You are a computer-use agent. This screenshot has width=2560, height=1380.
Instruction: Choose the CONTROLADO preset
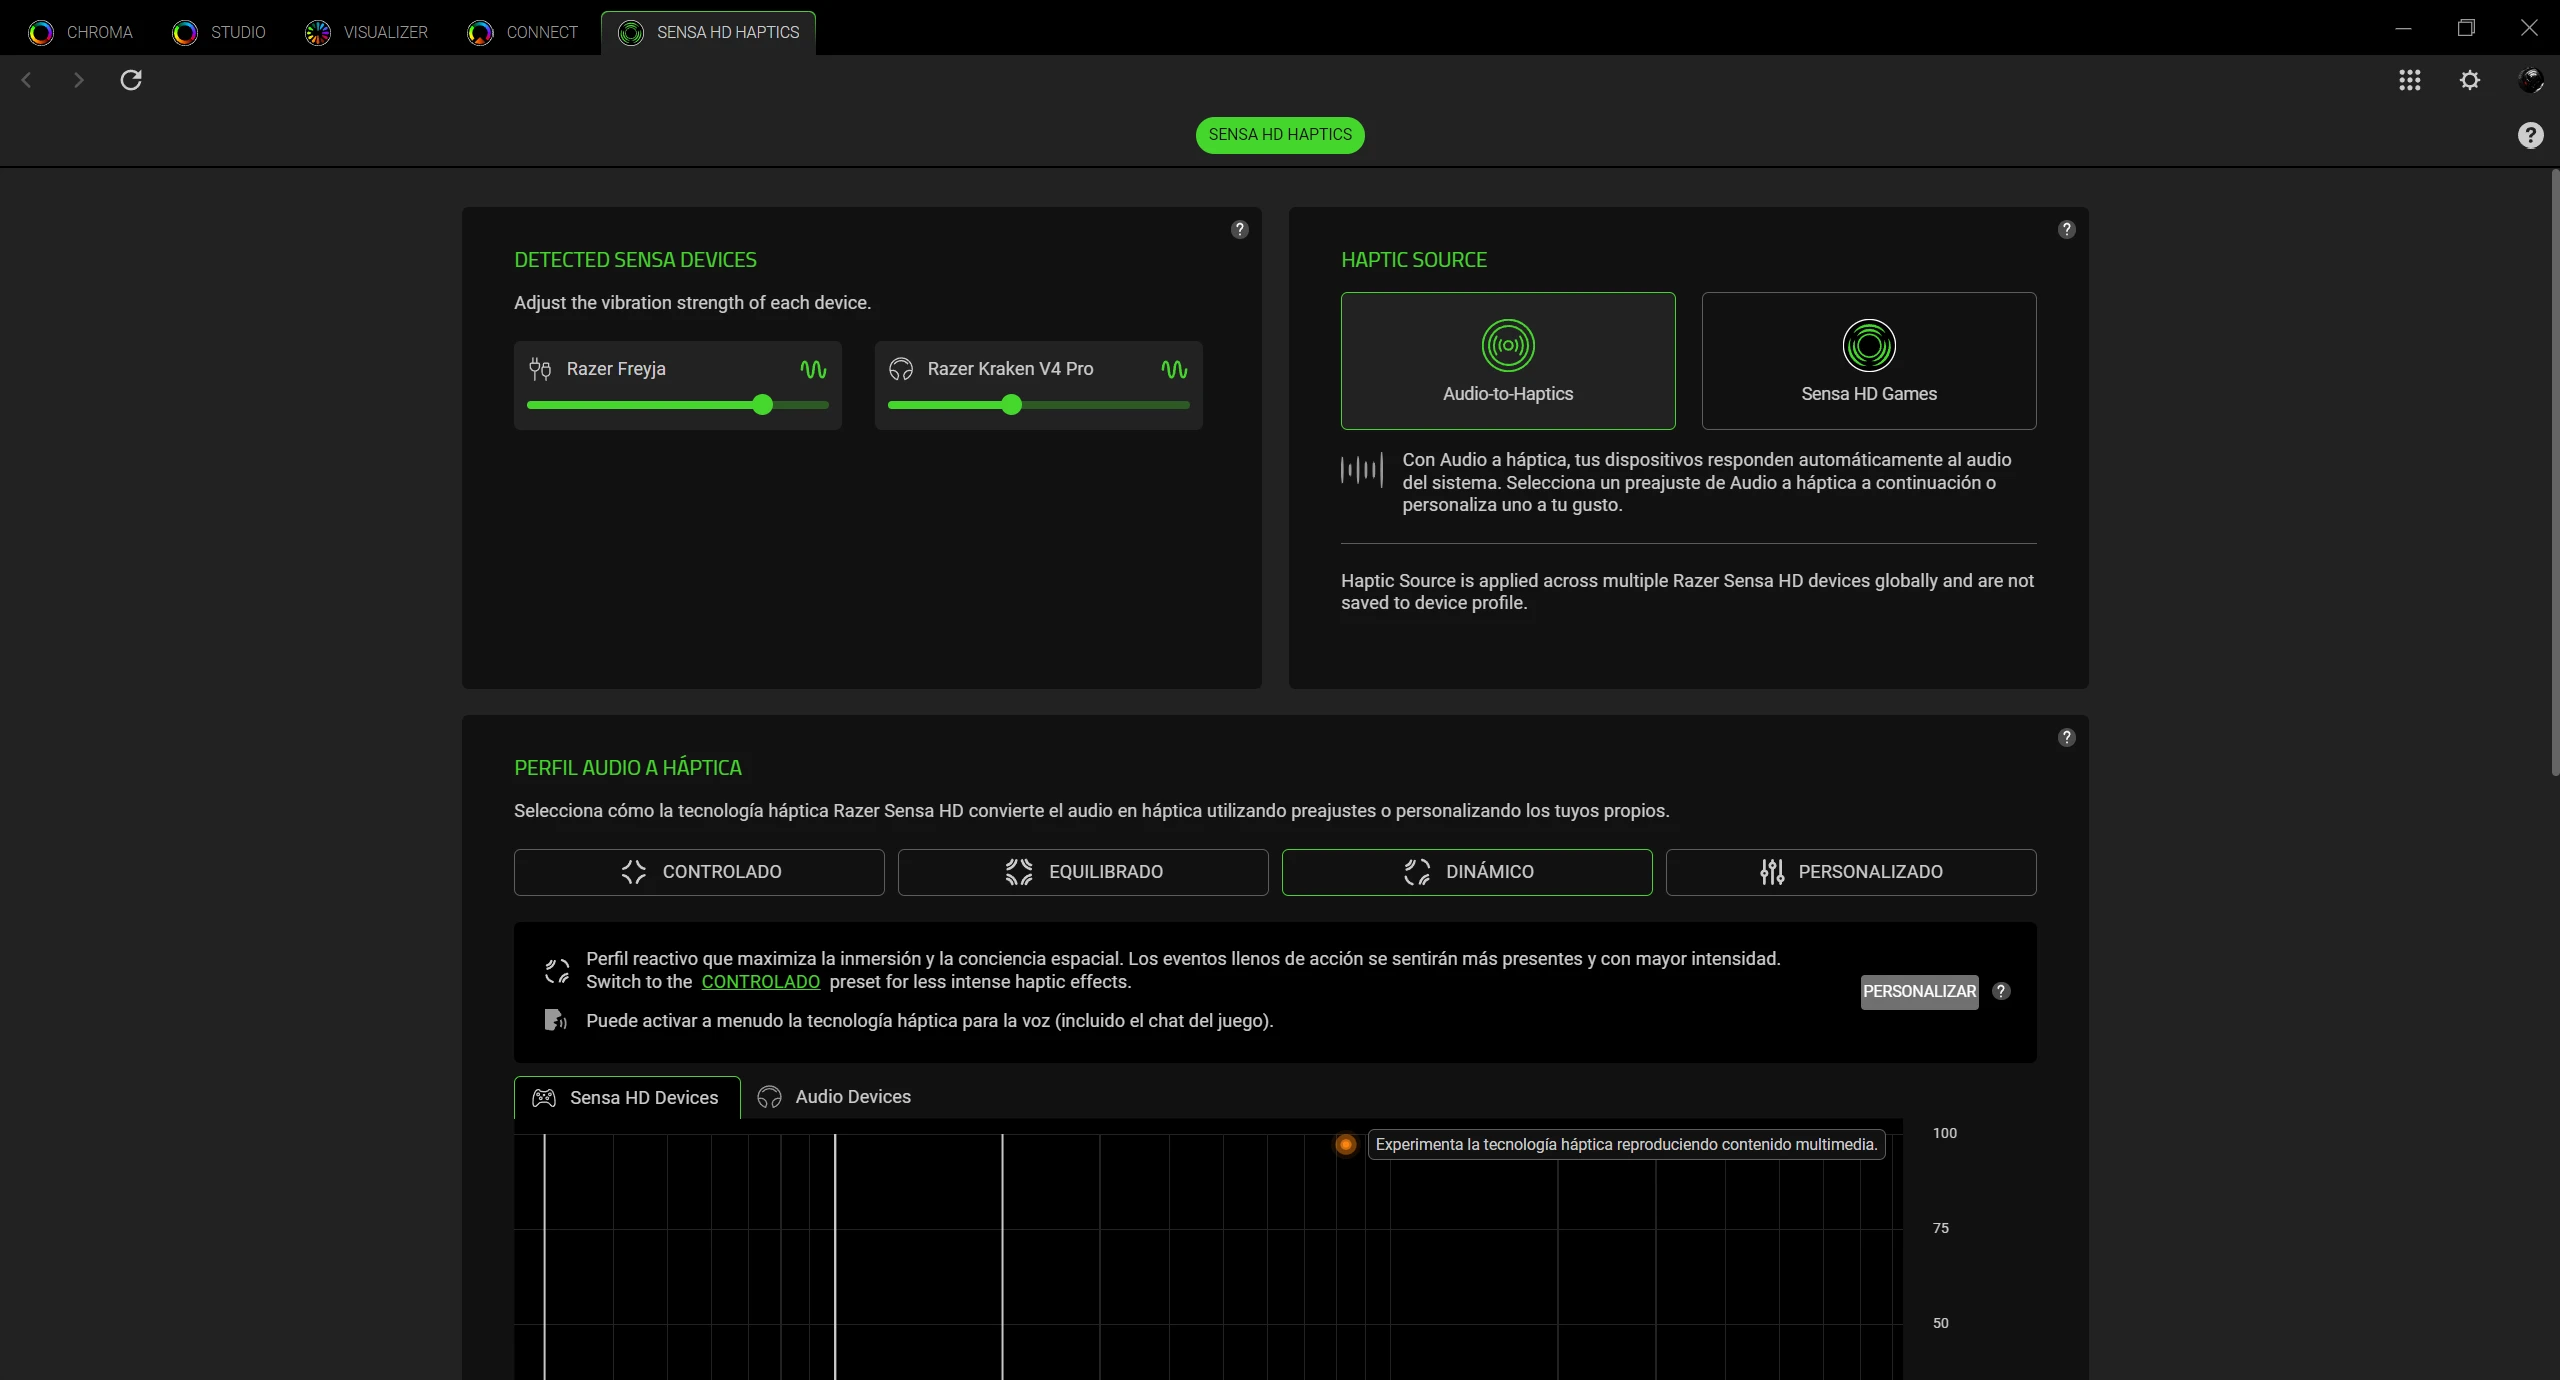coord(699,872)
